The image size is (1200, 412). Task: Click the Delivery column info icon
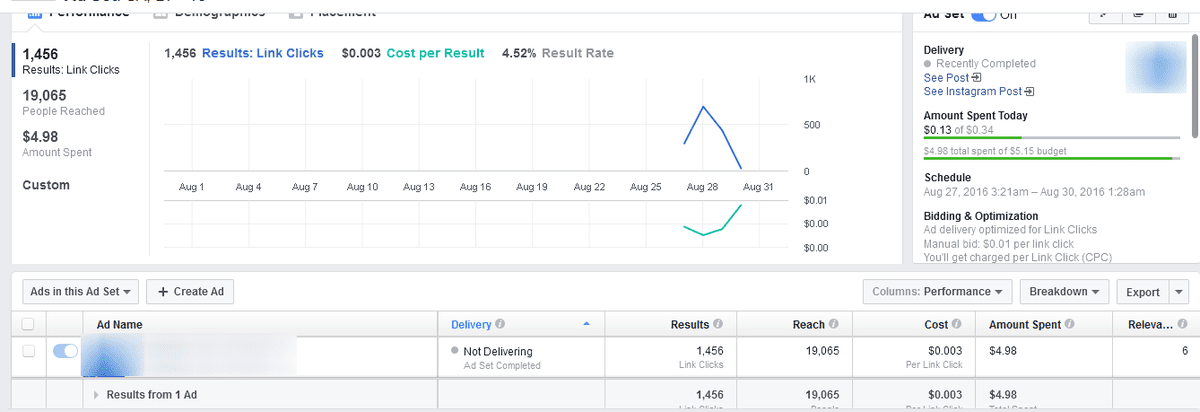pyautogui.click(x=499, y=324)
